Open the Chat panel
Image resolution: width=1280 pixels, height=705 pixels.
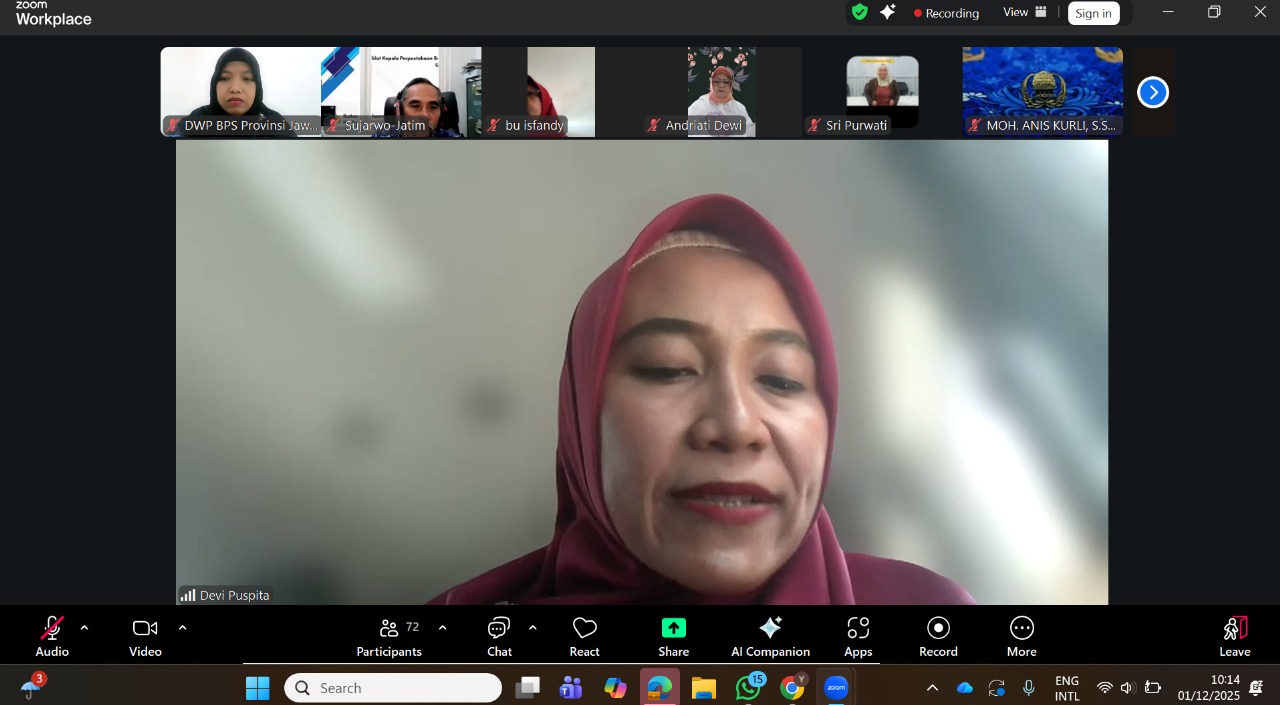coord(499,637)
